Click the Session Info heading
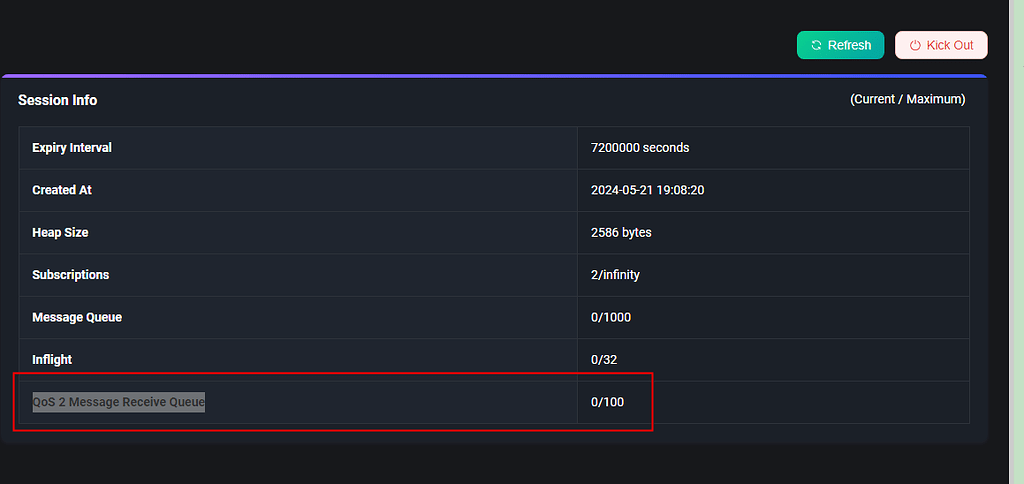This screenshot has height=484, width=1024. [57, 100]
